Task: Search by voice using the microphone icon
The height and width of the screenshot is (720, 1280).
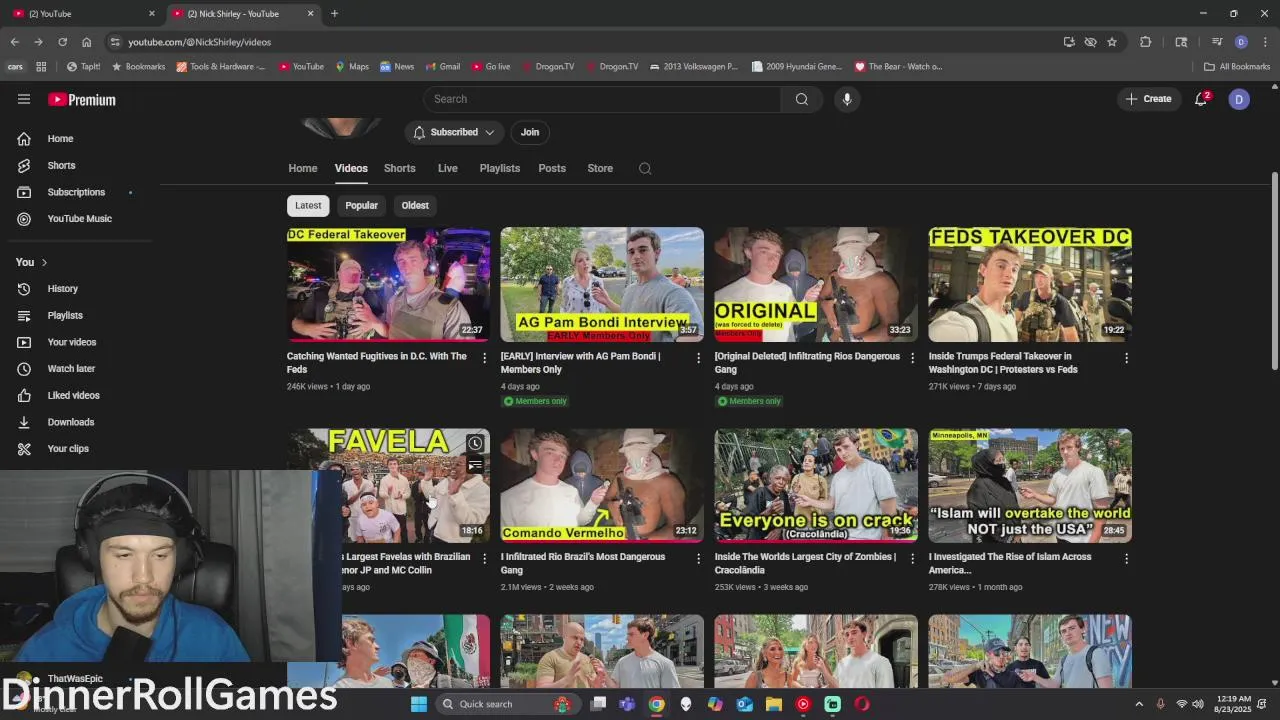Action: tap(847, 99)
